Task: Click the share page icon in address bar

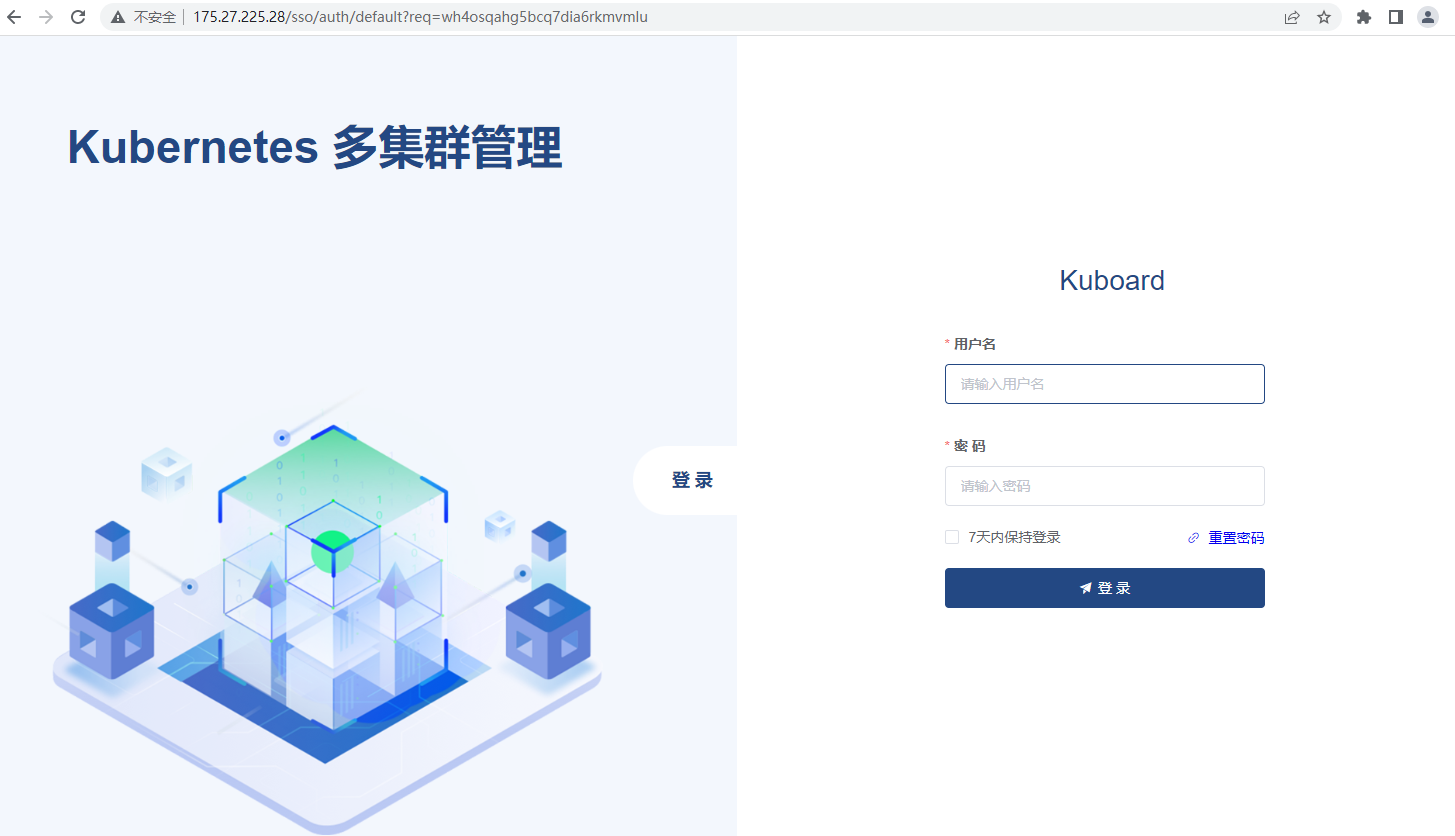Action: point(1292,17)
